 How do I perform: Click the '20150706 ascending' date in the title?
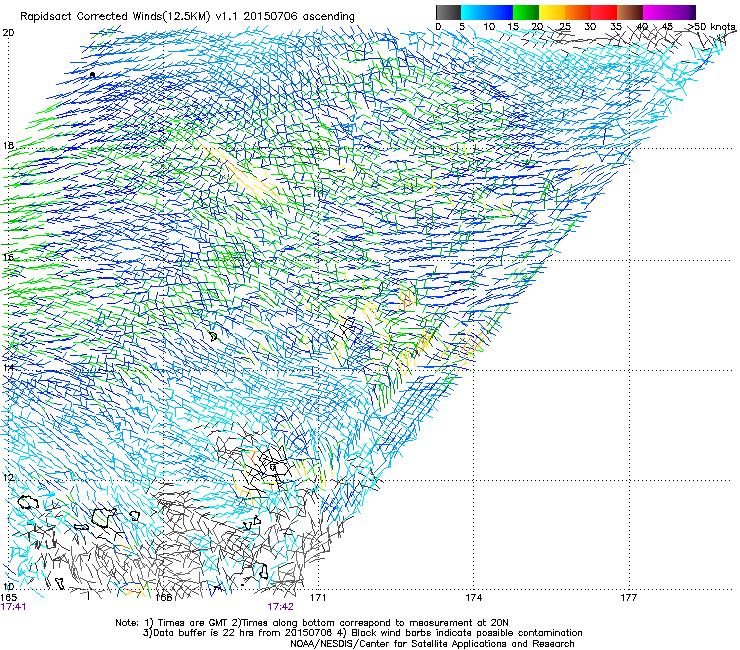click(x=299, y=17)
